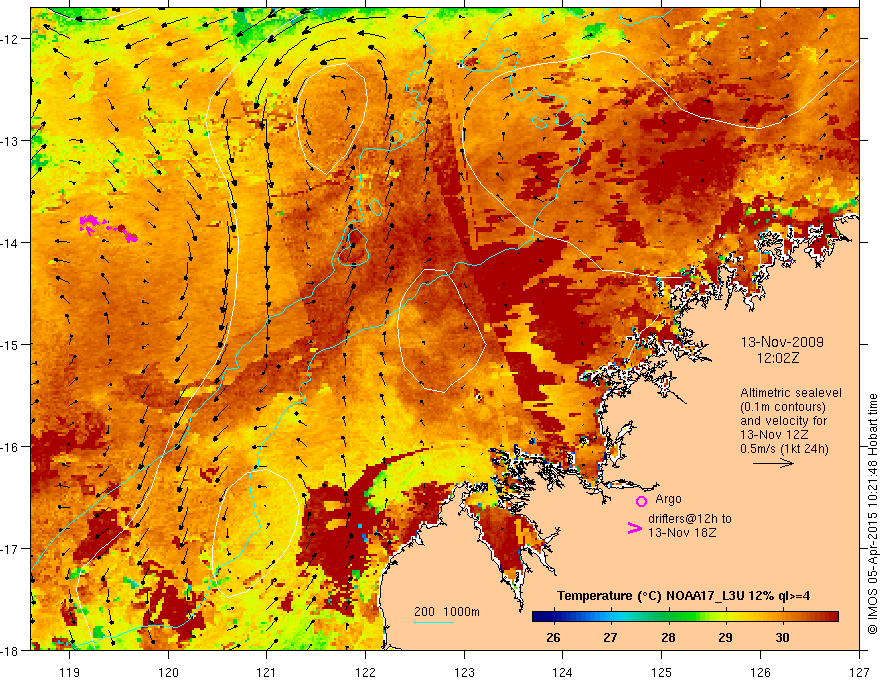This screenshot has height=680, width=880.
Task: Click the '-12' latitude axis label
Action: click(x=10, y=39)
